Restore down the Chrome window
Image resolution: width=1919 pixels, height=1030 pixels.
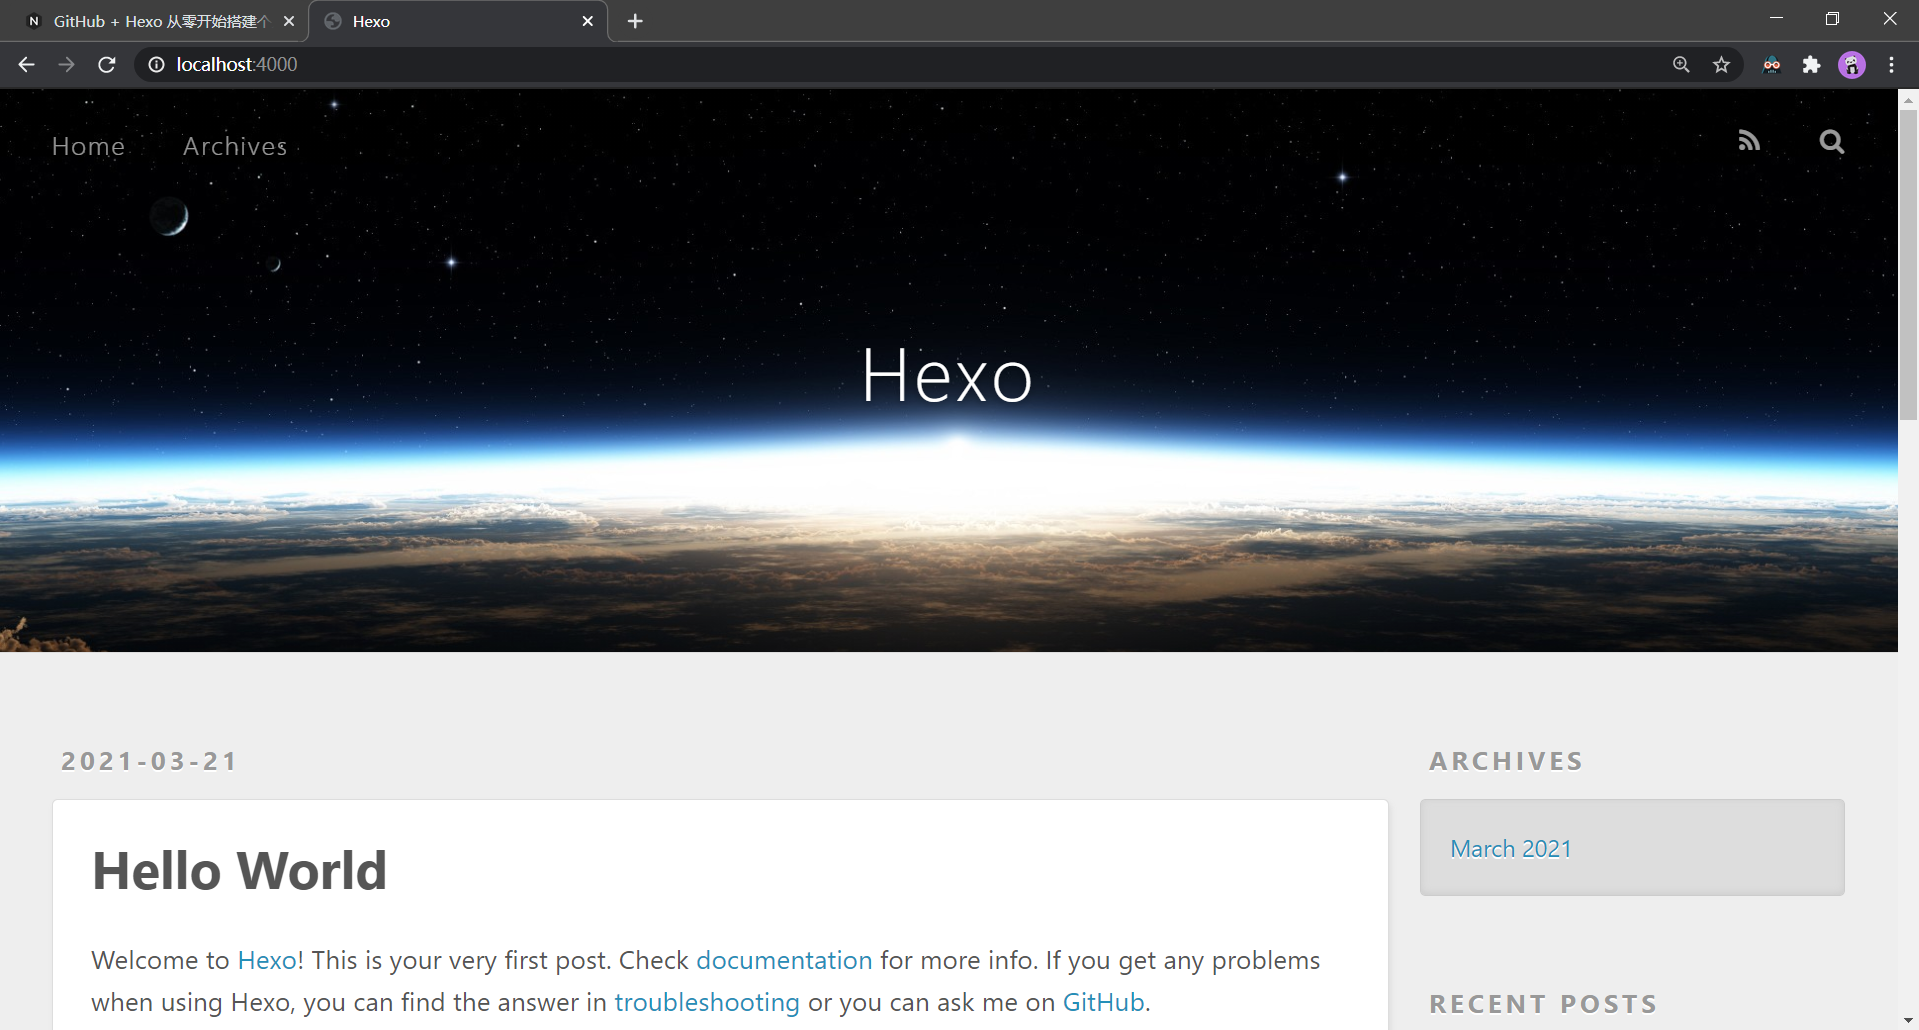(x=1832, y=19)
